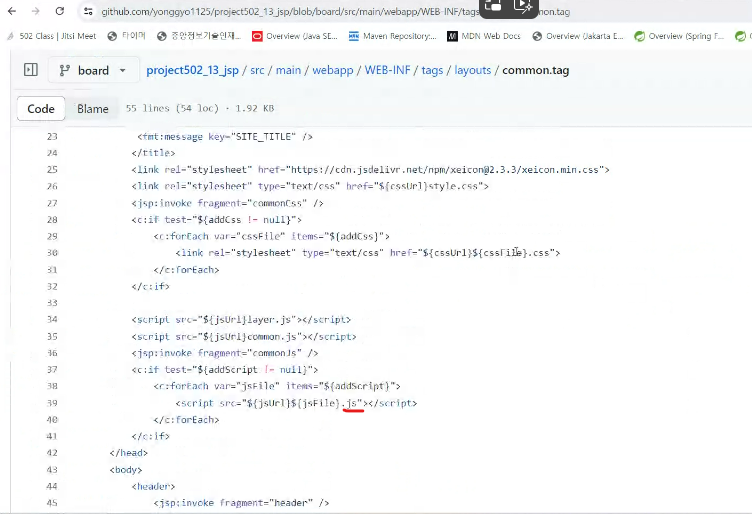
Task: Click the jsp:invoke header fragment line
Action: click(x=241, y=502)
